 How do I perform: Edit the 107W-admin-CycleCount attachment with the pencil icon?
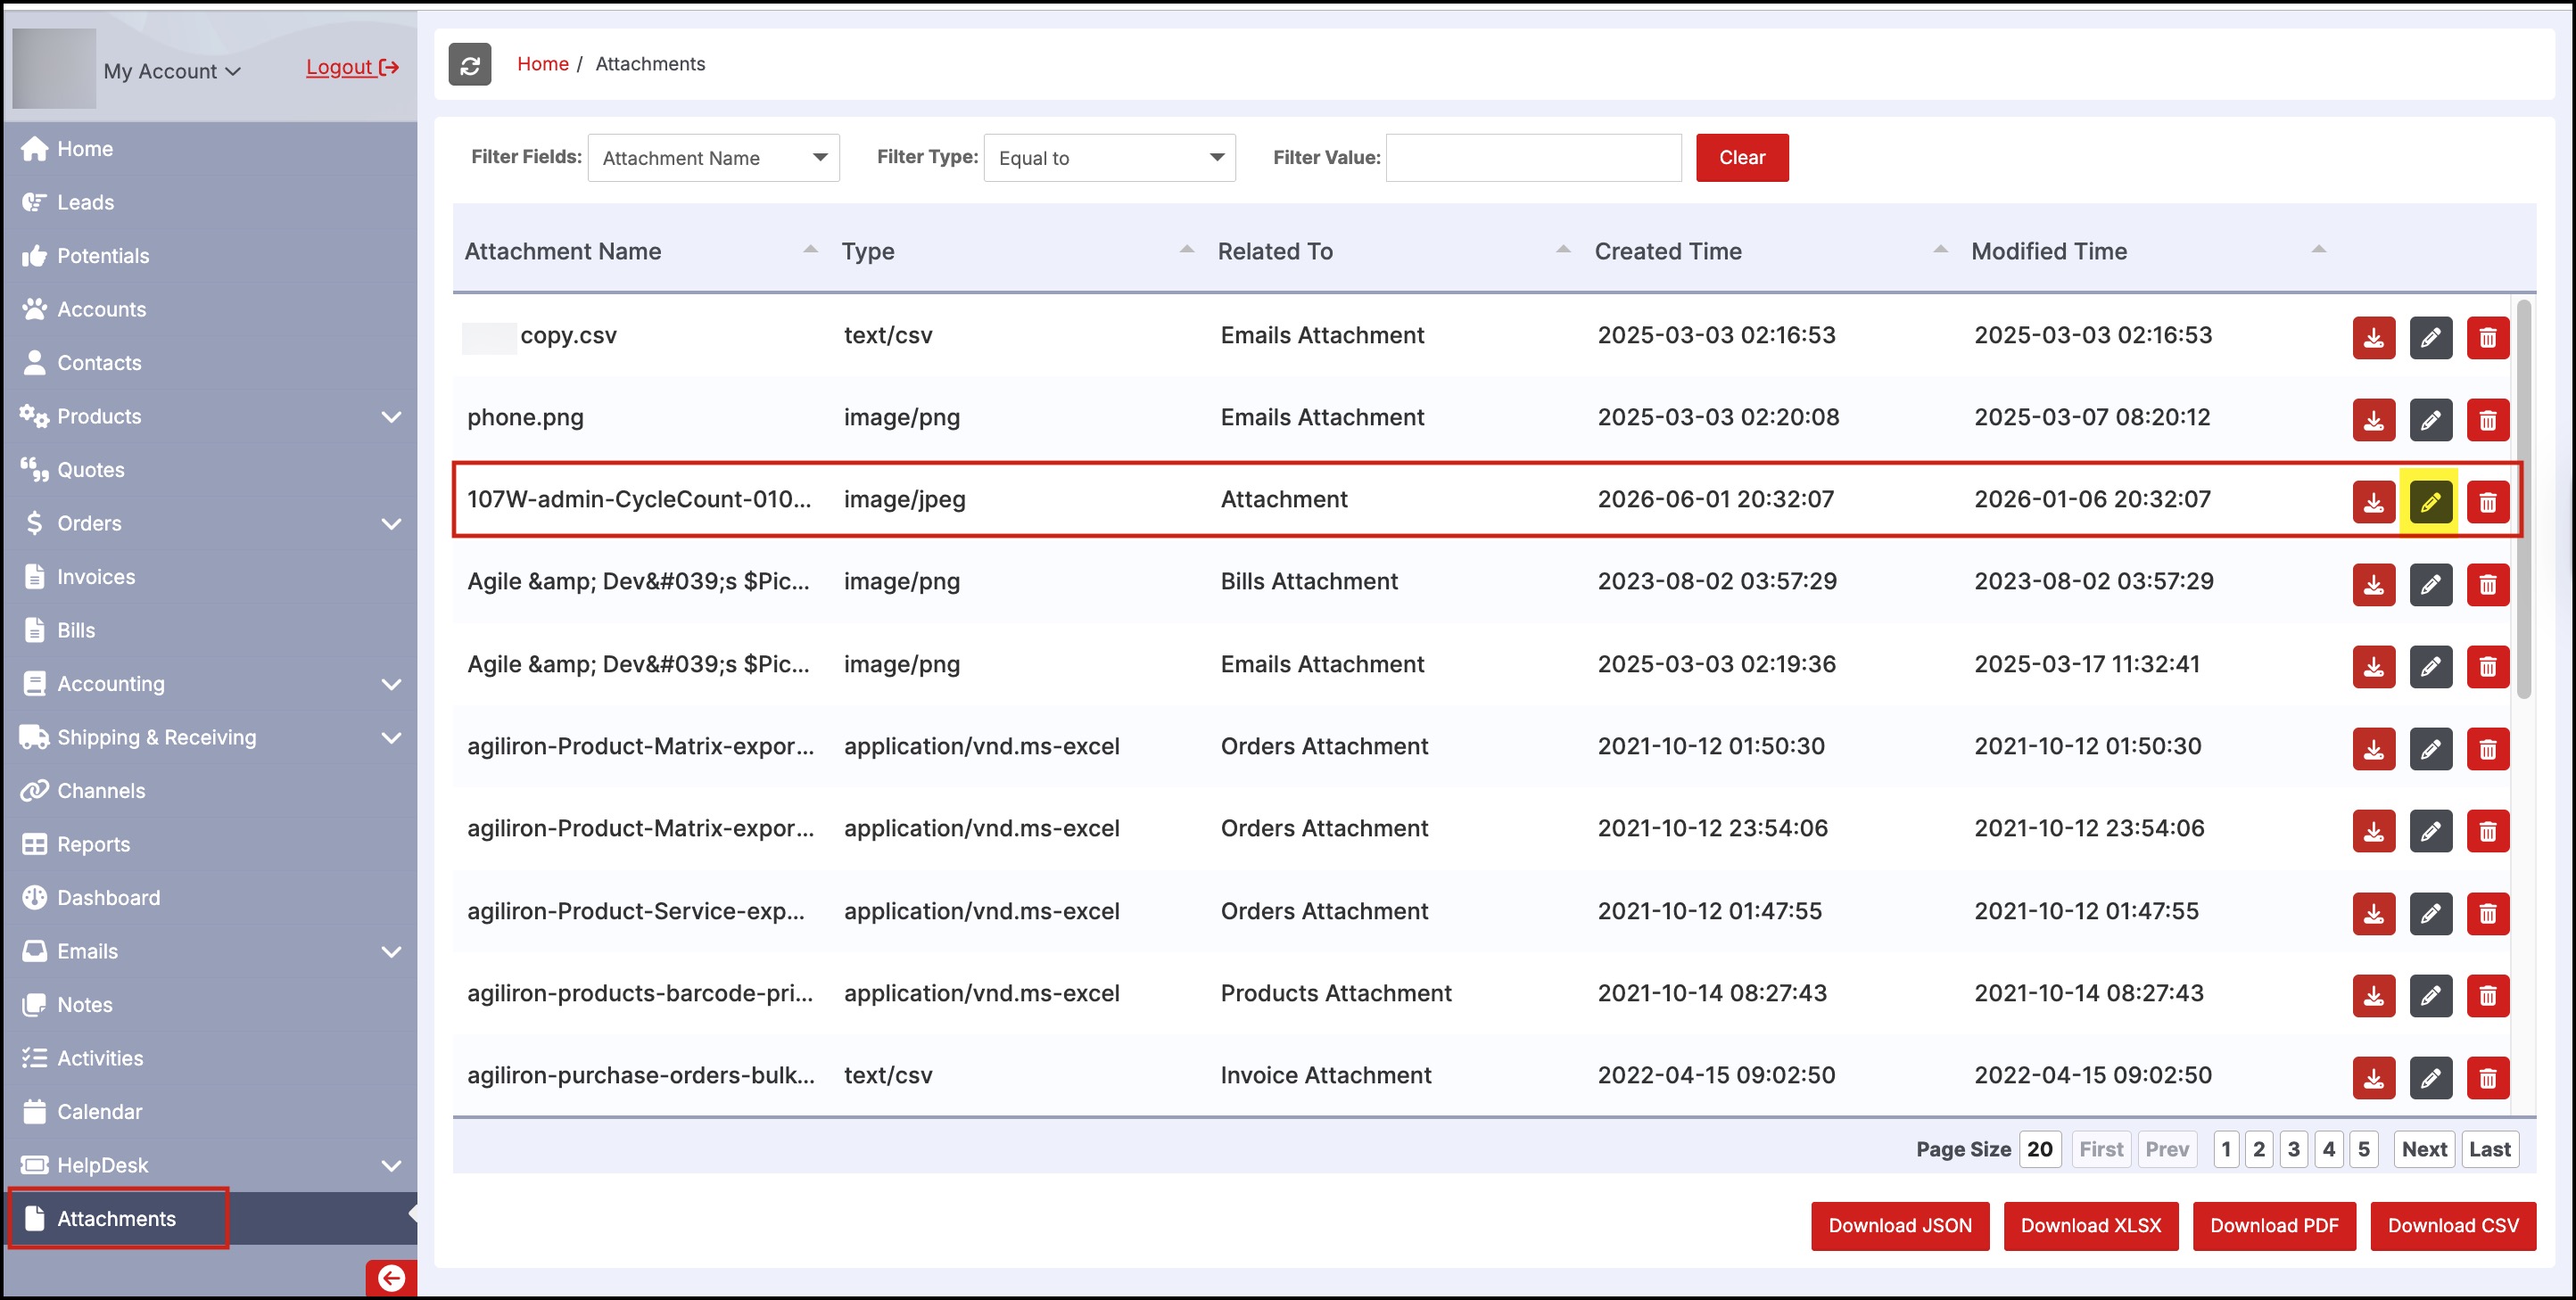coord(2429,502)
